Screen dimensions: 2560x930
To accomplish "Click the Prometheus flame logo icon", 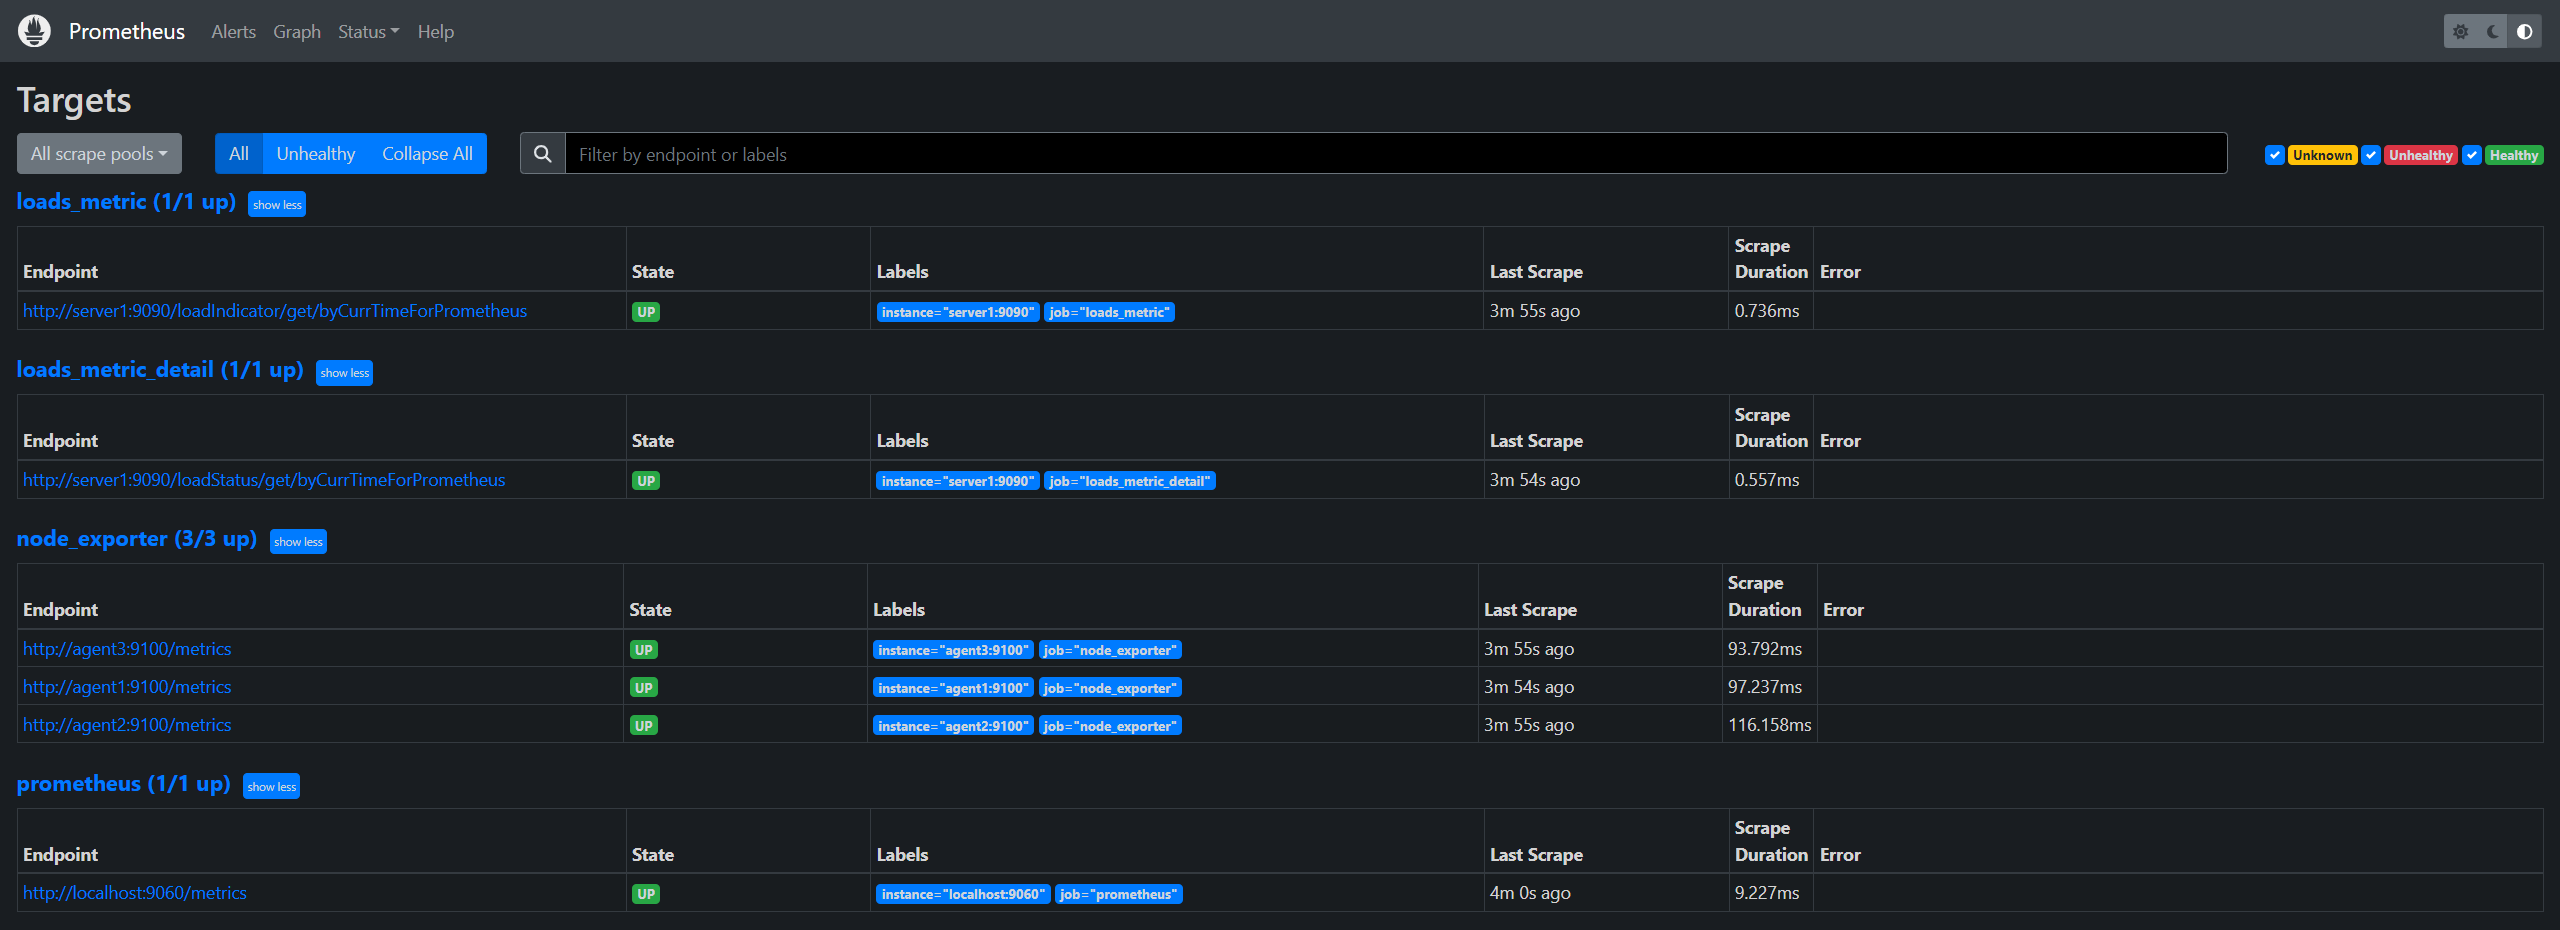I will (34, 31).
